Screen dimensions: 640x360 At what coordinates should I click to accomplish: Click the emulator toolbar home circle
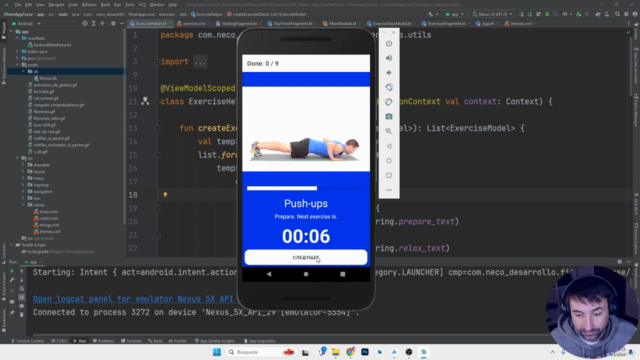point(389,161)
